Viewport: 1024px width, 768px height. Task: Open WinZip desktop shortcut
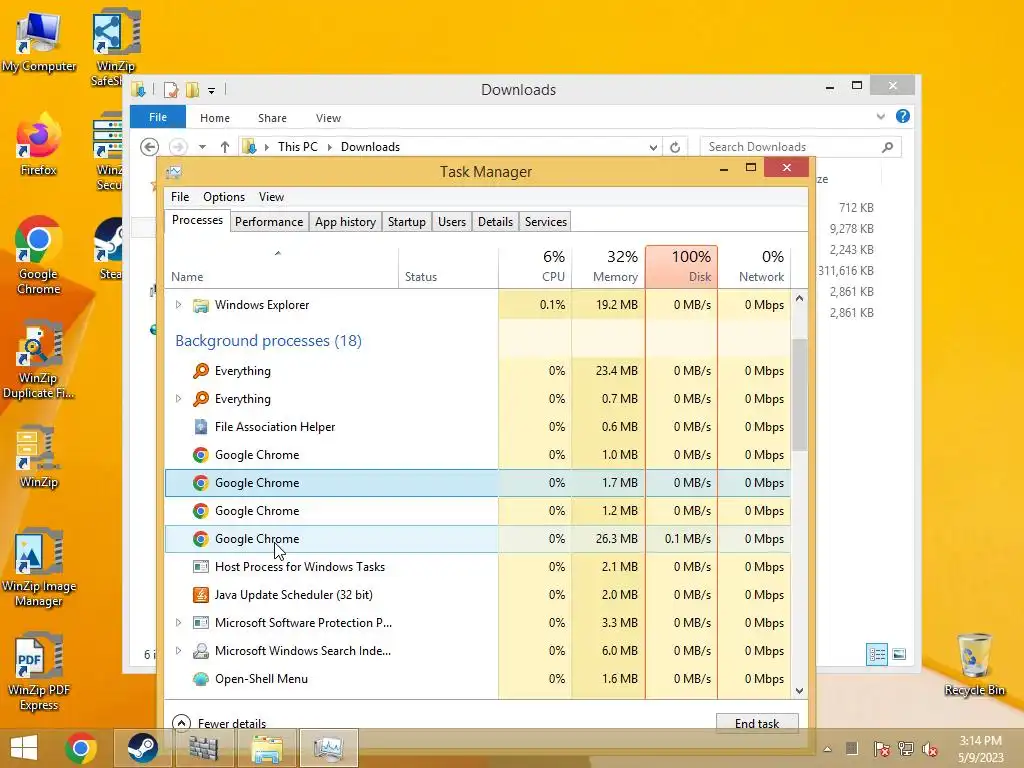coord(39,457)
